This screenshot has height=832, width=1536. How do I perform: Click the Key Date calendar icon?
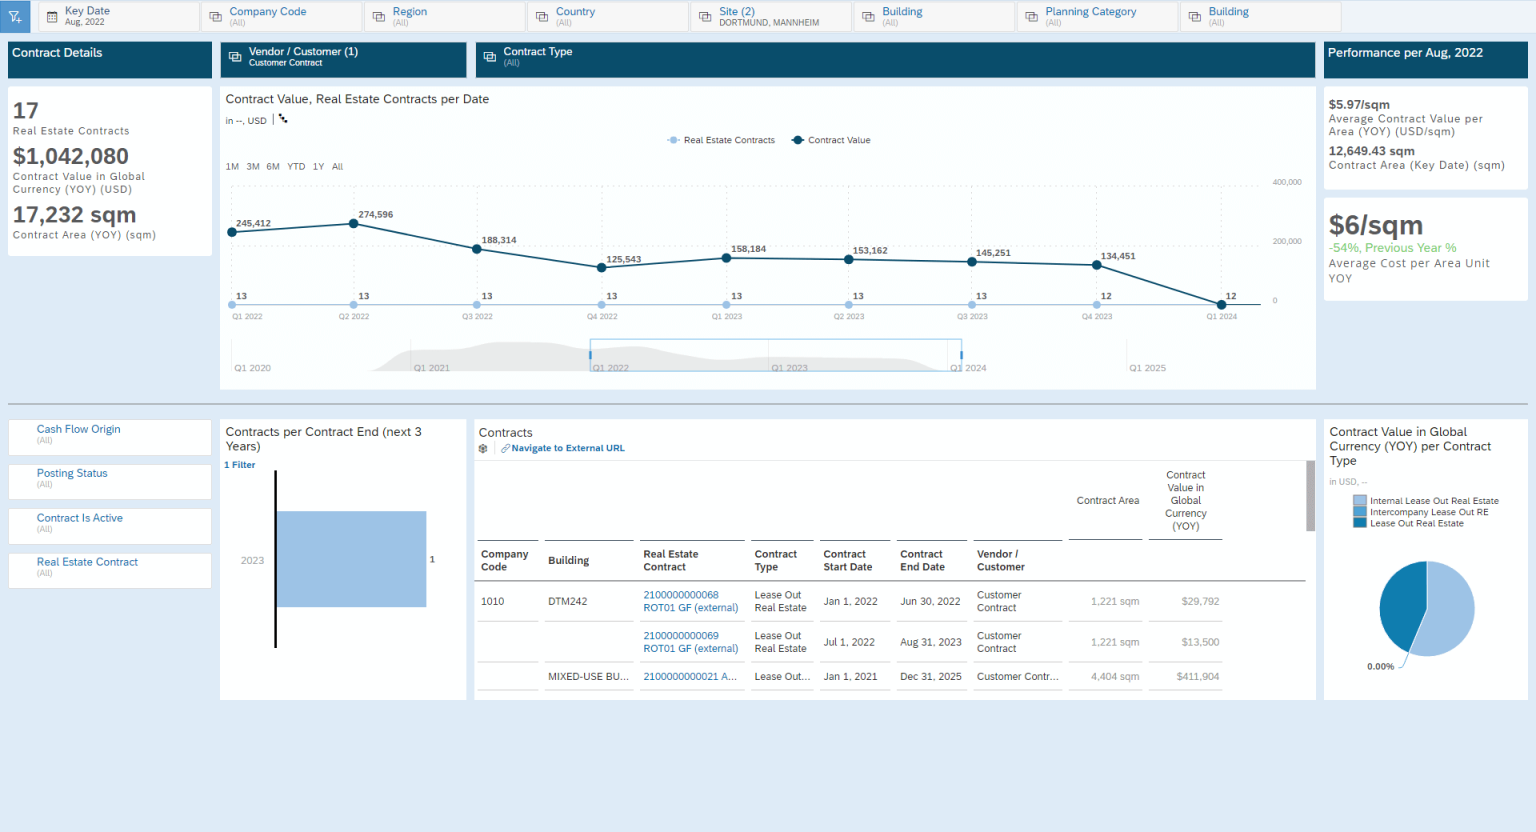(52, 16)
